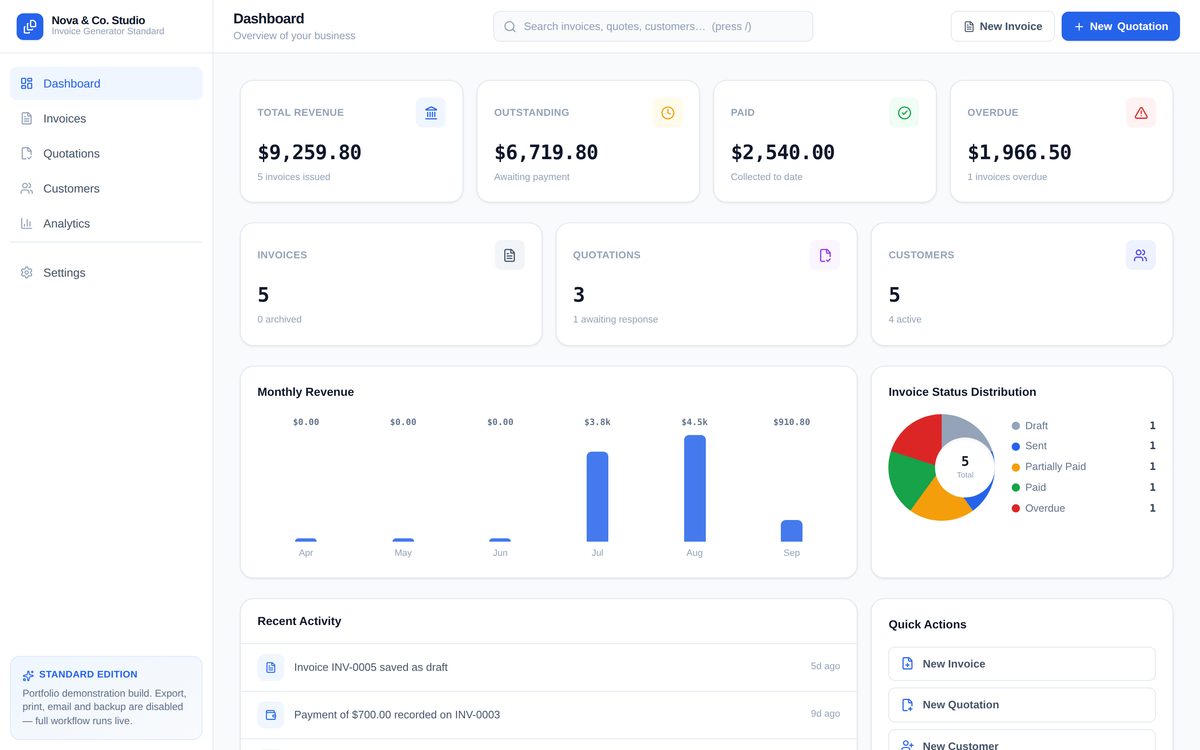
Task: Click the file icon in Quick Actions New Quotation
Action: point(908,705)
